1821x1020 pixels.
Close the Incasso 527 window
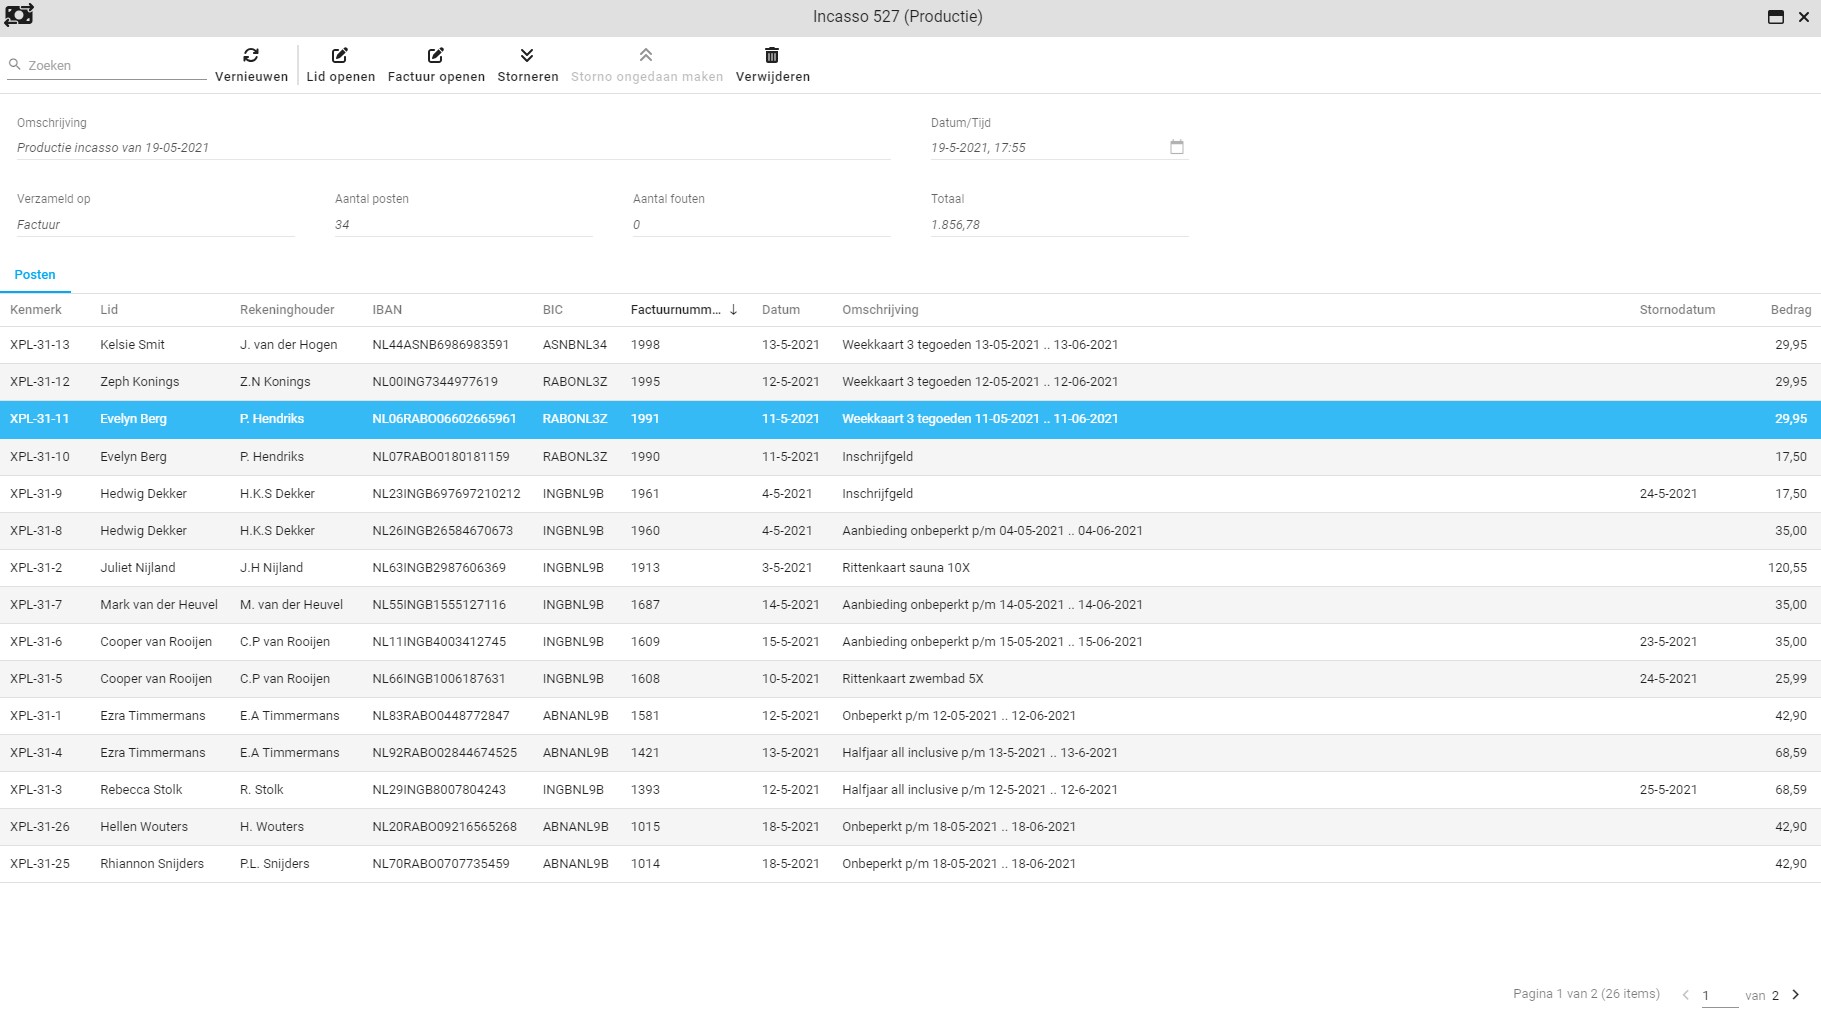click(1804, 17)
